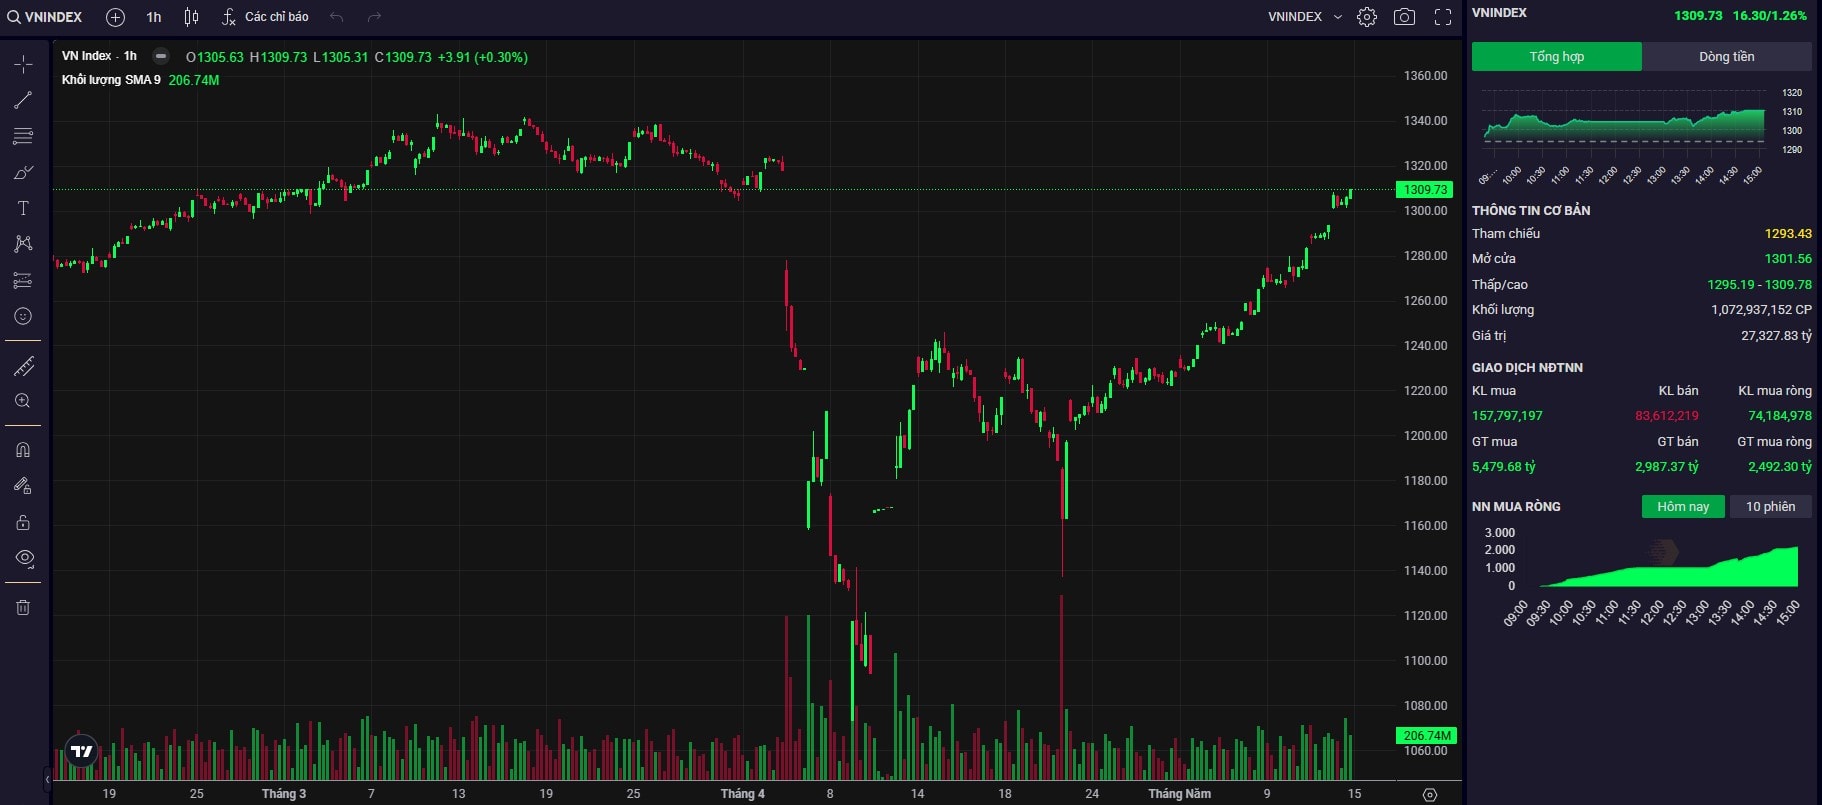Screen dimensions: 1822x805
Task: Click the Tháng 4 label on time axis
Action: coord(743,794)
